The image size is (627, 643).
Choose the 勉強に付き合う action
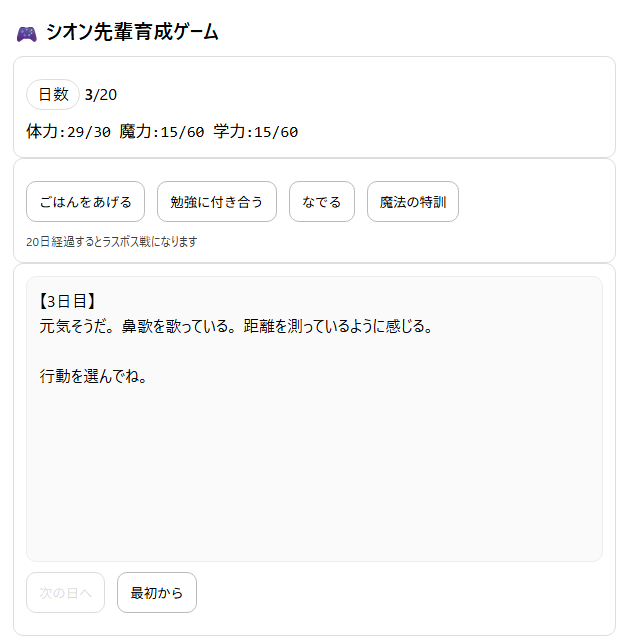(x=216, y=202)
